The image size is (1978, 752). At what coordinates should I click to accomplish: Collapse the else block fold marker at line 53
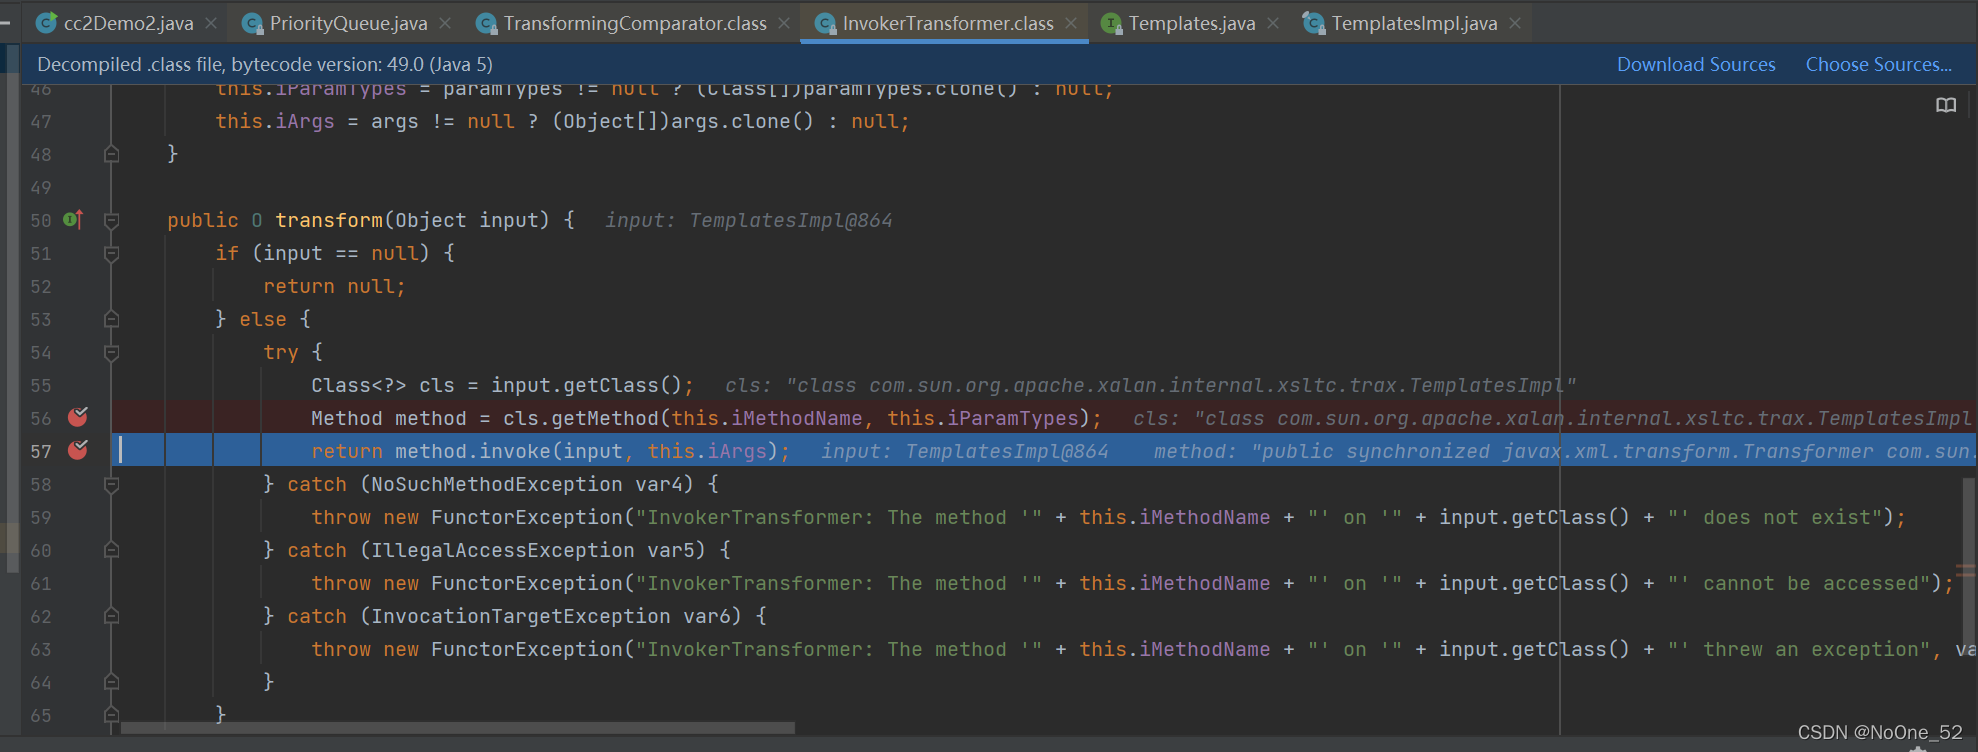pyautogui.click(x=112, y=319)
